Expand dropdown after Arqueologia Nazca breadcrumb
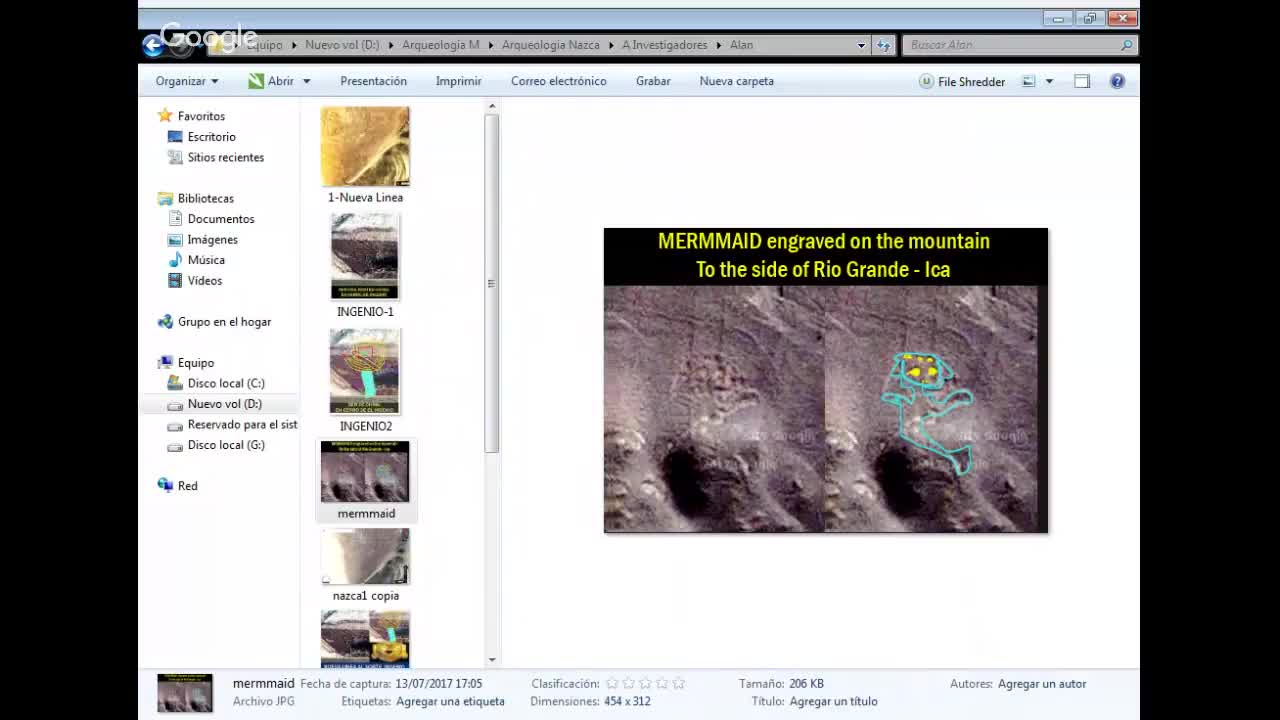This screenshot has height=720, width=1280. tap(611, 45)
